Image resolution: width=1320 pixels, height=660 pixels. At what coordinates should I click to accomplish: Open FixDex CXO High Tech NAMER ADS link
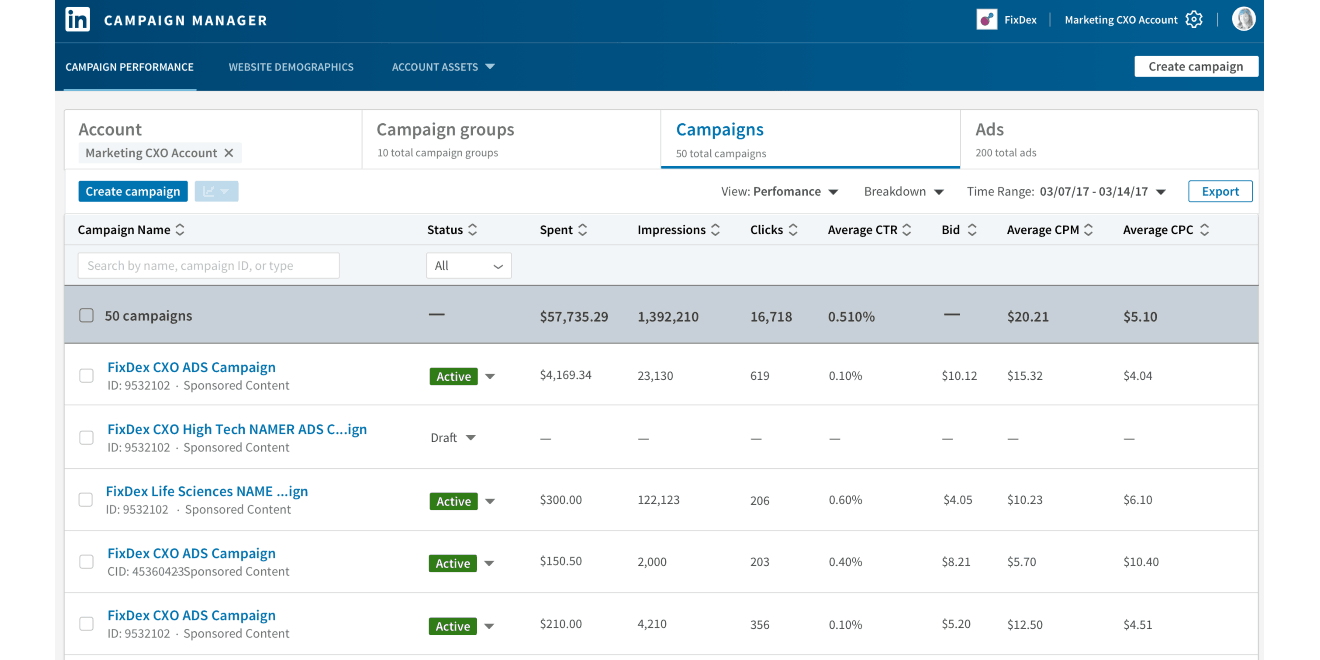coord(237,429)
